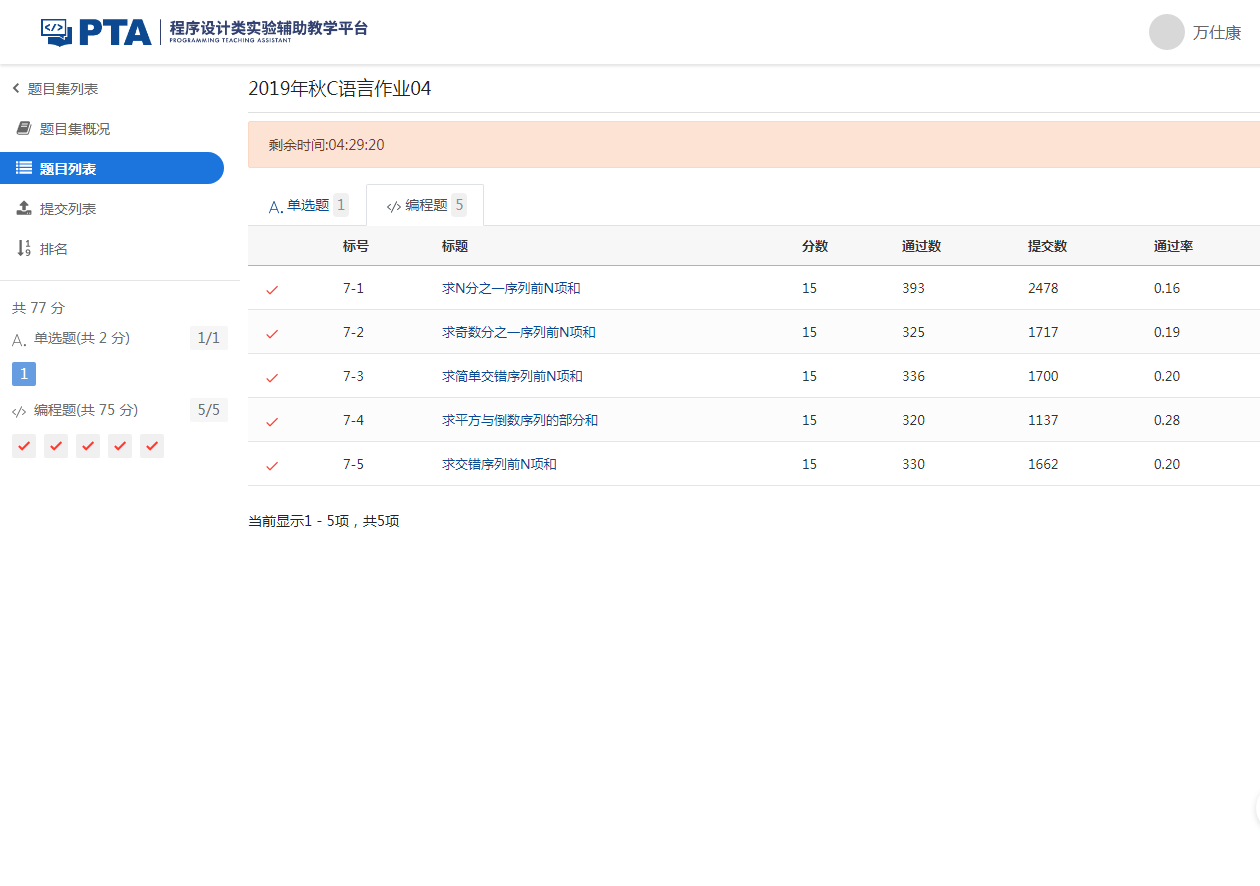Image resolution: width=1260 pixels, height=886 pixels.
Task: Click sidebar heading 编程题(共 75 分)
Action: (86, 410)
